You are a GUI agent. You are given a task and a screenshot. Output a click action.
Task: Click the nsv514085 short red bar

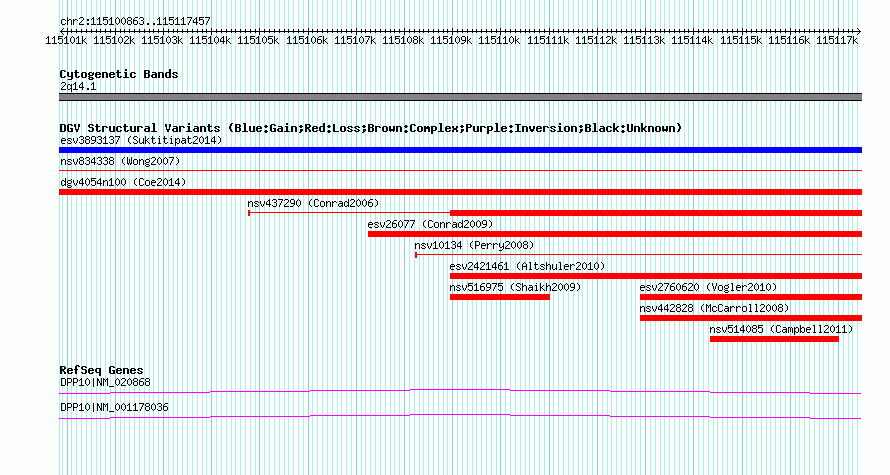tap(774, 339)
